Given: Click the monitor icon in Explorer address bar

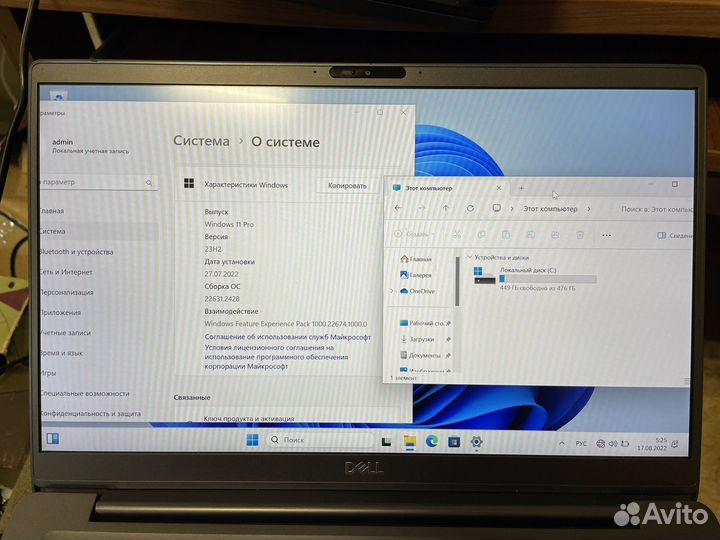Looking at the screenshot, I should [496, 208].
